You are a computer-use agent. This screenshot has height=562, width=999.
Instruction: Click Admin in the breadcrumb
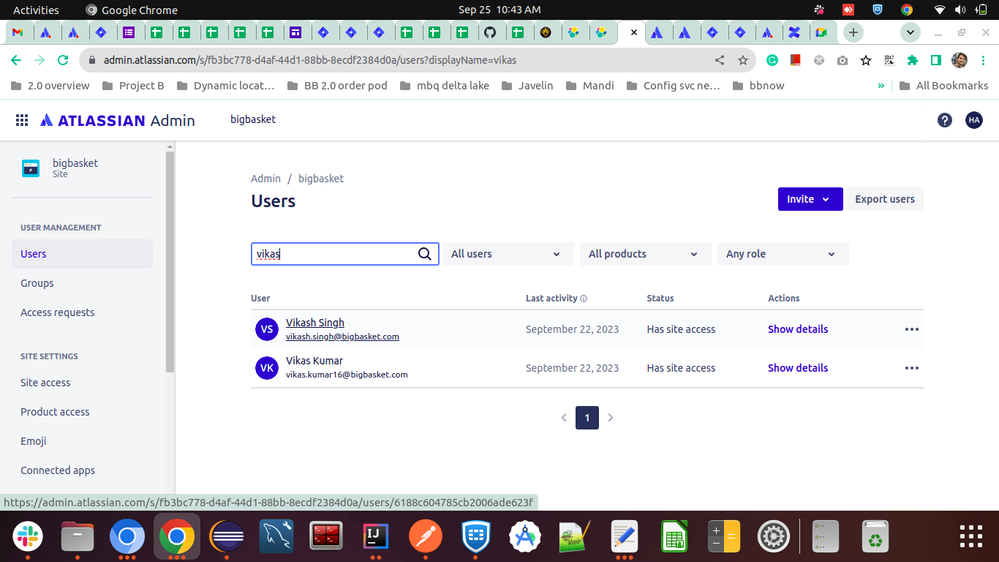tap(265, 178)
